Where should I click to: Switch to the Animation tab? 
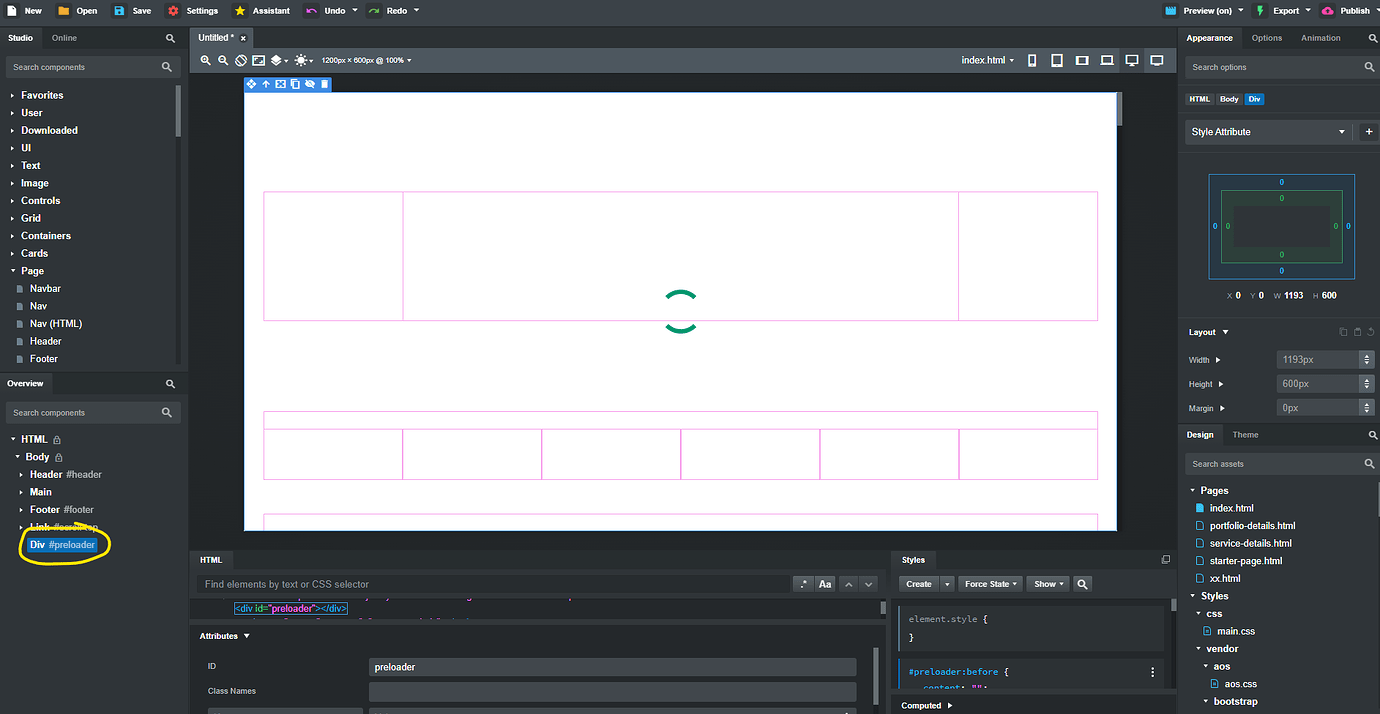click(x=1321, y=38)
